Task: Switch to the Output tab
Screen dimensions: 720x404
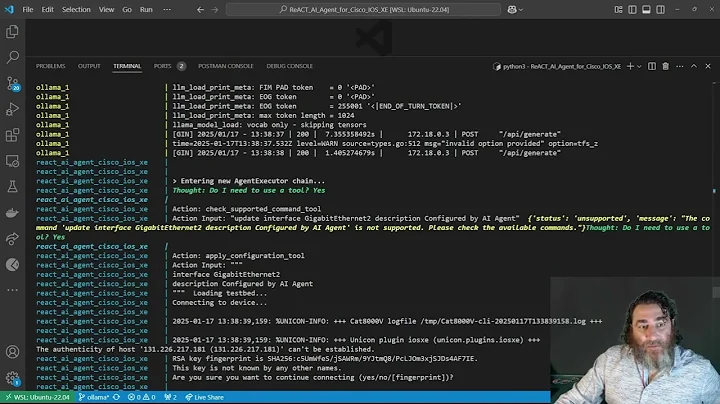Action: pos(89,66)
